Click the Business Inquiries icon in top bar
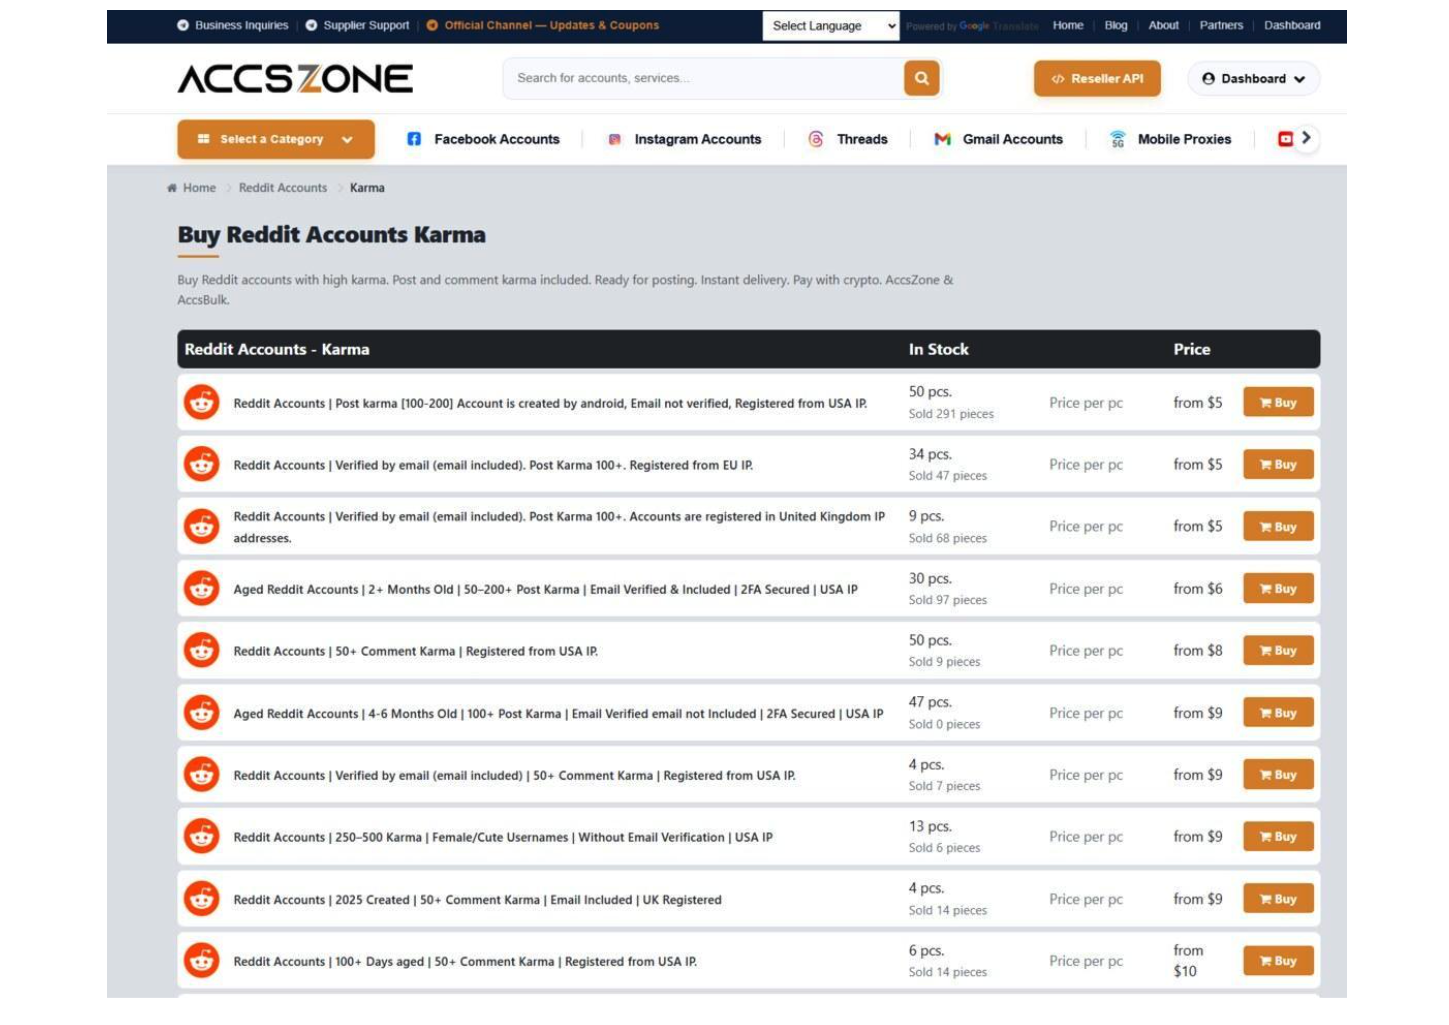 pyautogui.click(x=183, y=26)
